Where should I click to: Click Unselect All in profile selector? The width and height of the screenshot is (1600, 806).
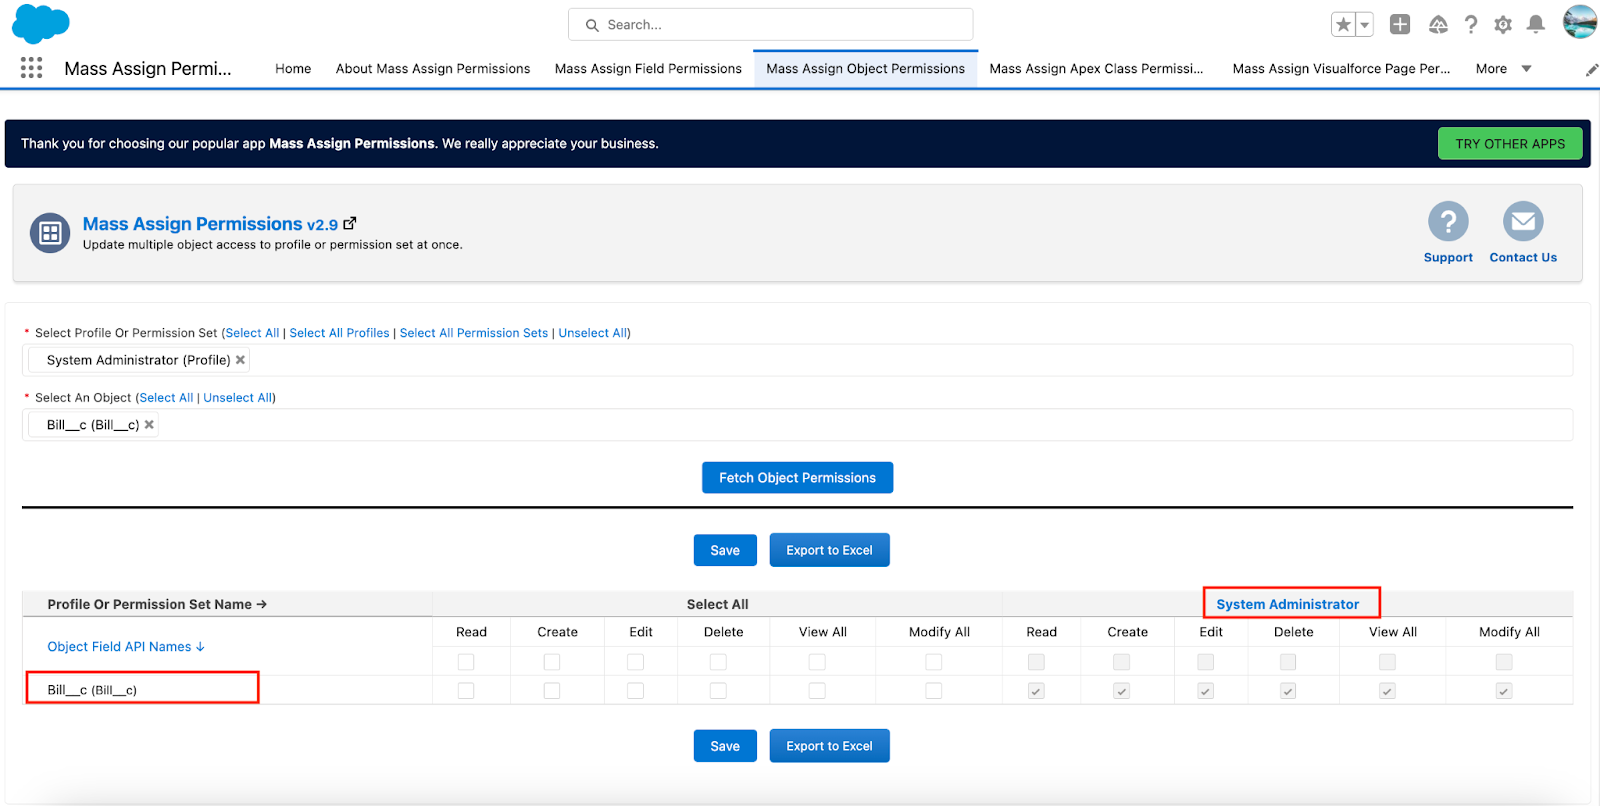[x=593, y=333]
